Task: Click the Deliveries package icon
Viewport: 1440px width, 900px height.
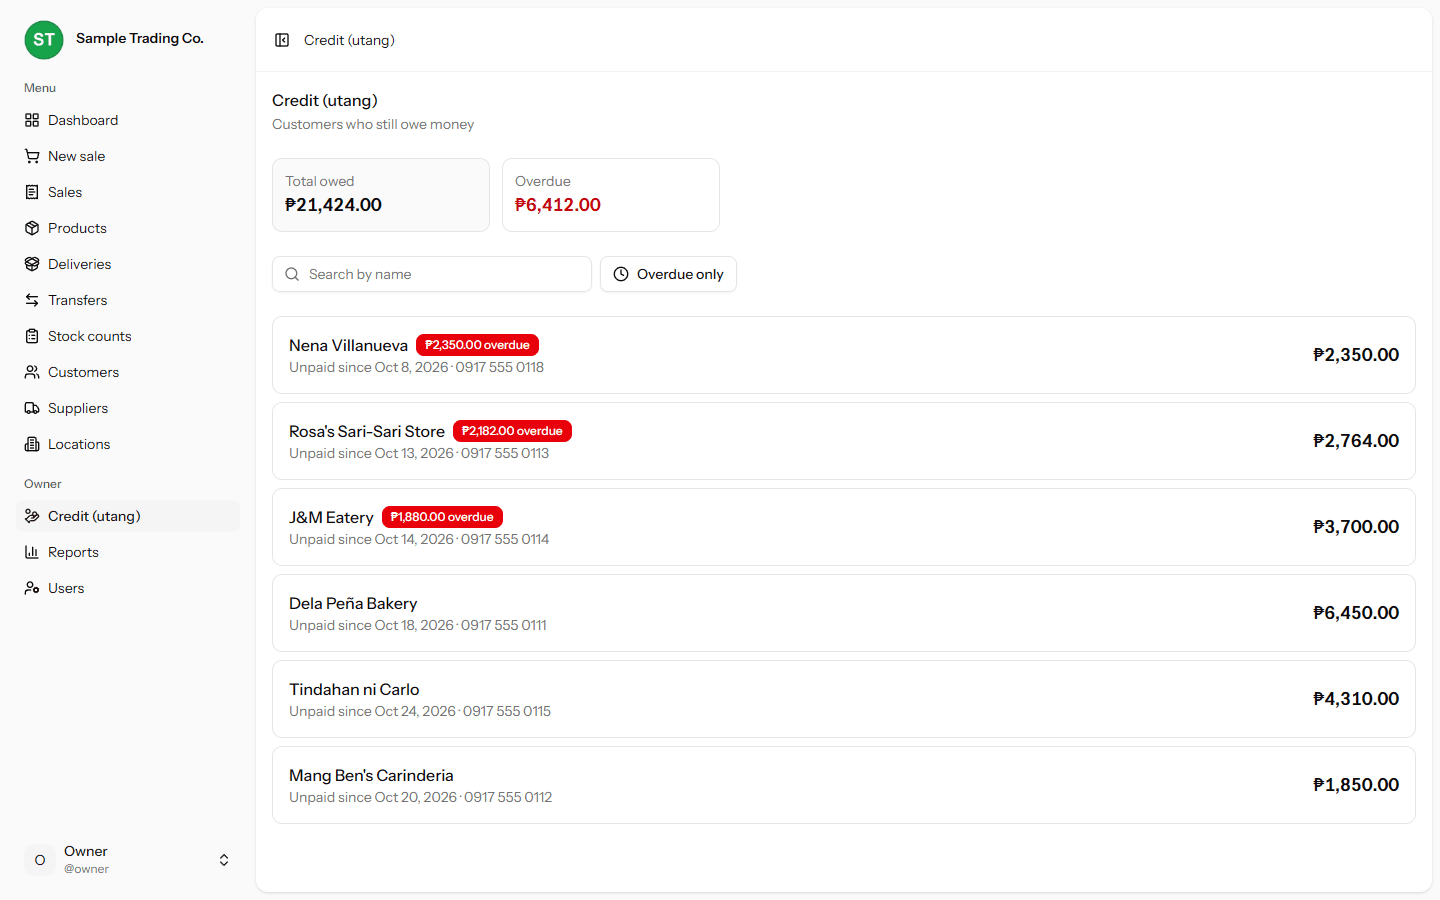Action: click(x=32, y=264)
